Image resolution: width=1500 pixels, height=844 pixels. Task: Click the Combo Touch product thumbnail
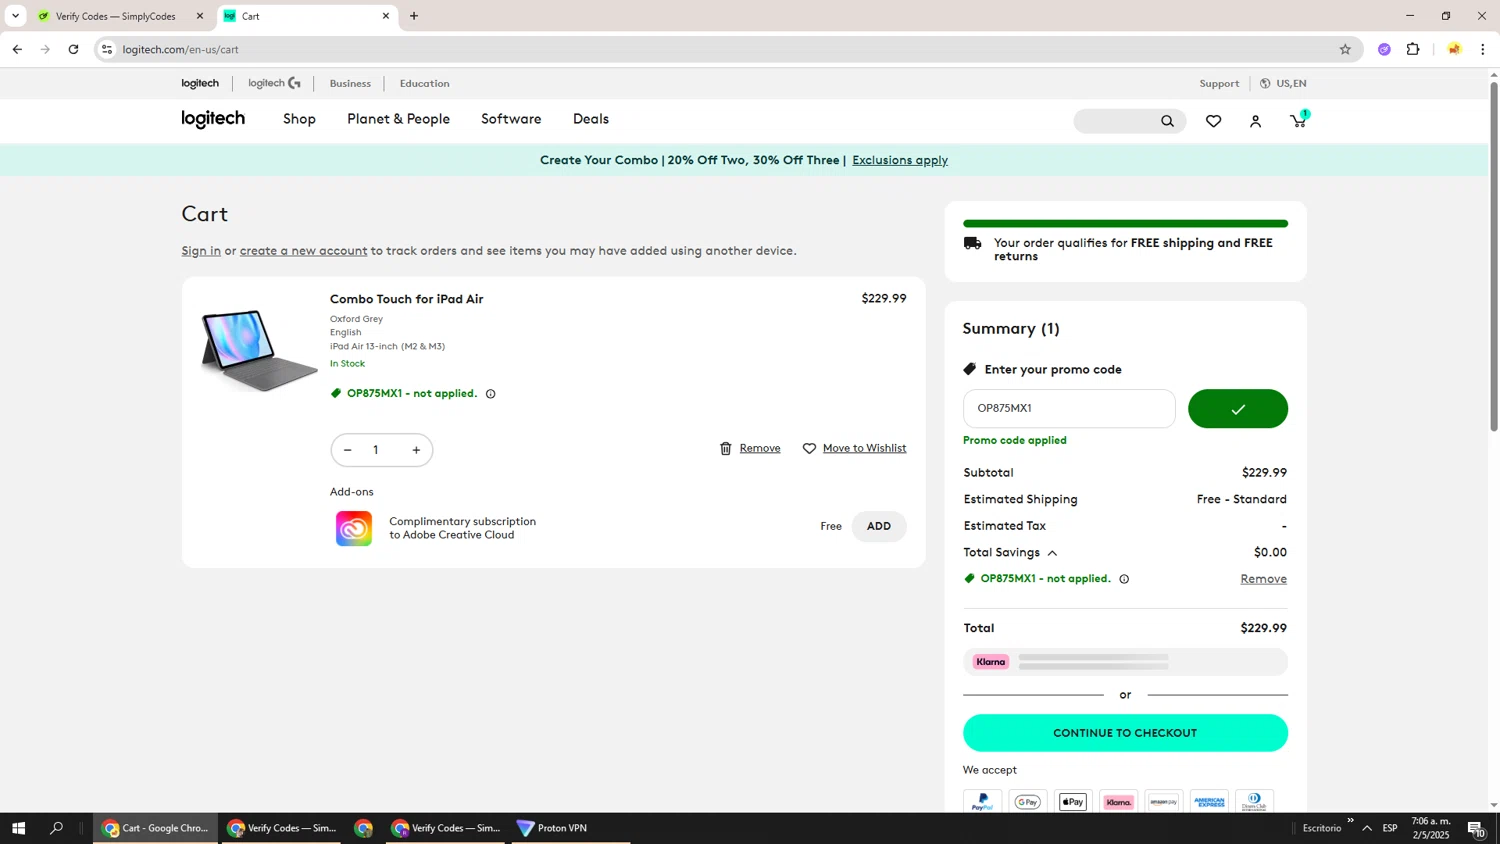259,349
